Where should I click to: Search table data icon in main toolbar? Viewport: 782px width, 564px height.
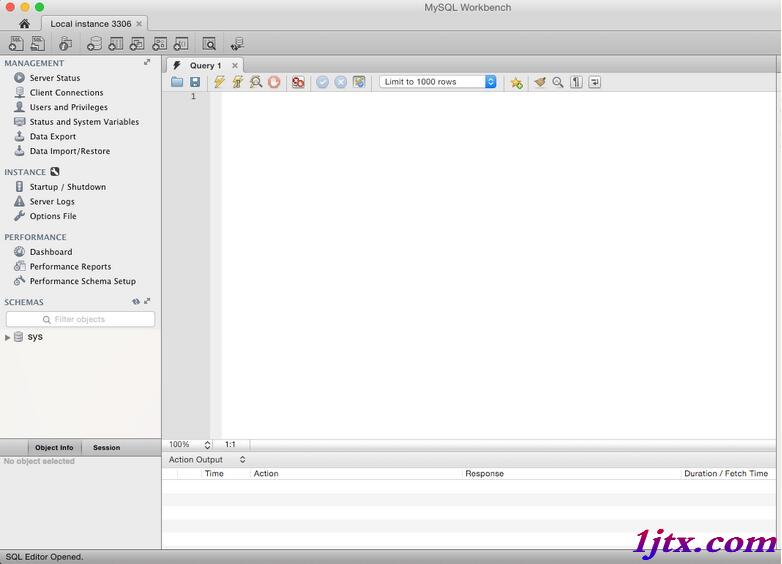pos(209,44)
